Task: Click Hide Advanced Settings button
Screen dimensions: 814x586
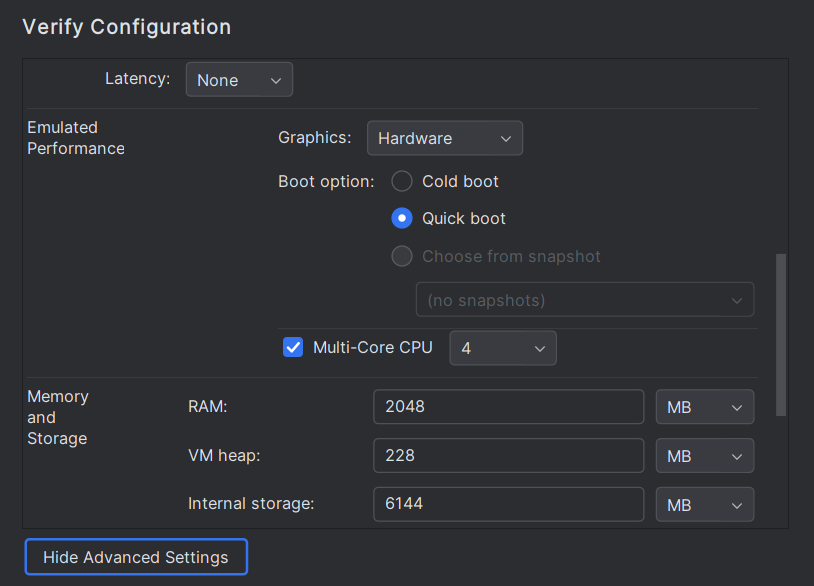Action: (x=136, y=557)
